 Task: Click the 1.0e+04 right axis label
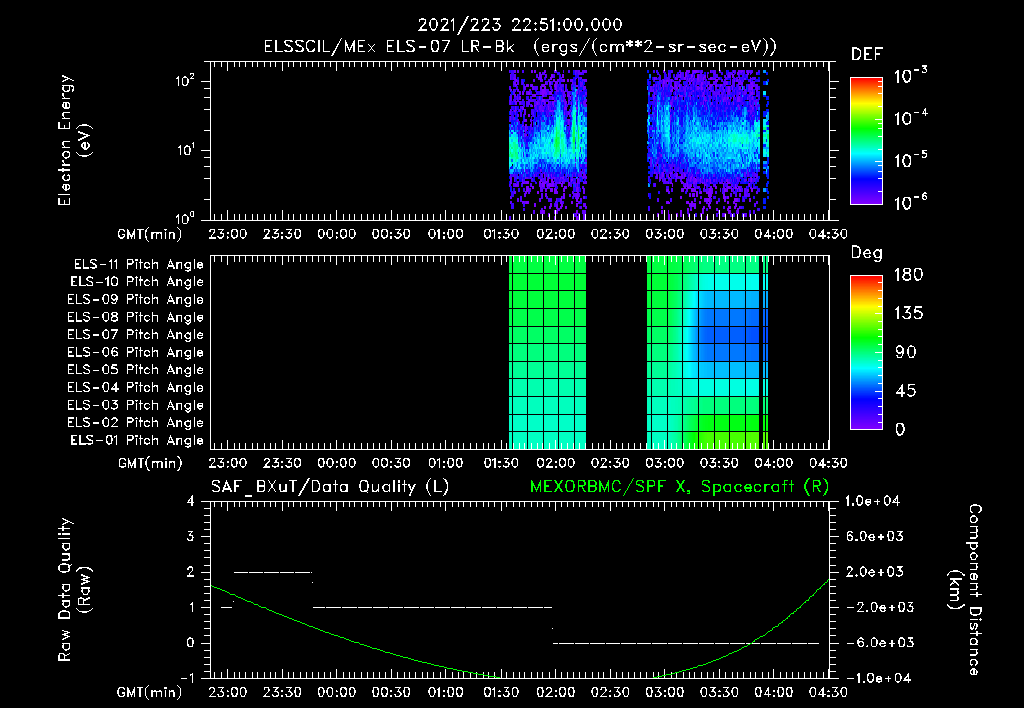pos(872,502)
